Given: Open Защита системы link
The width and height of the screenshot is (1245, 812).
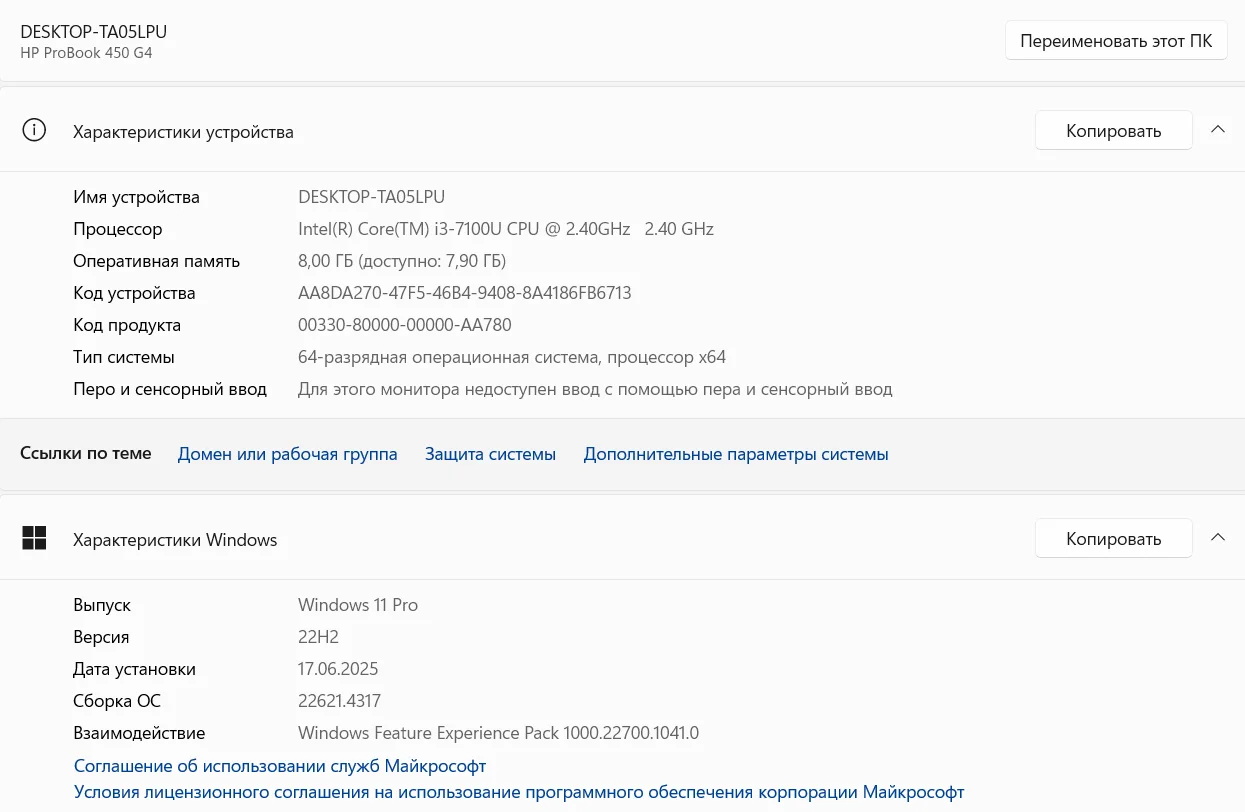Looking at the screenshot, I should click(x=490, y=454).
